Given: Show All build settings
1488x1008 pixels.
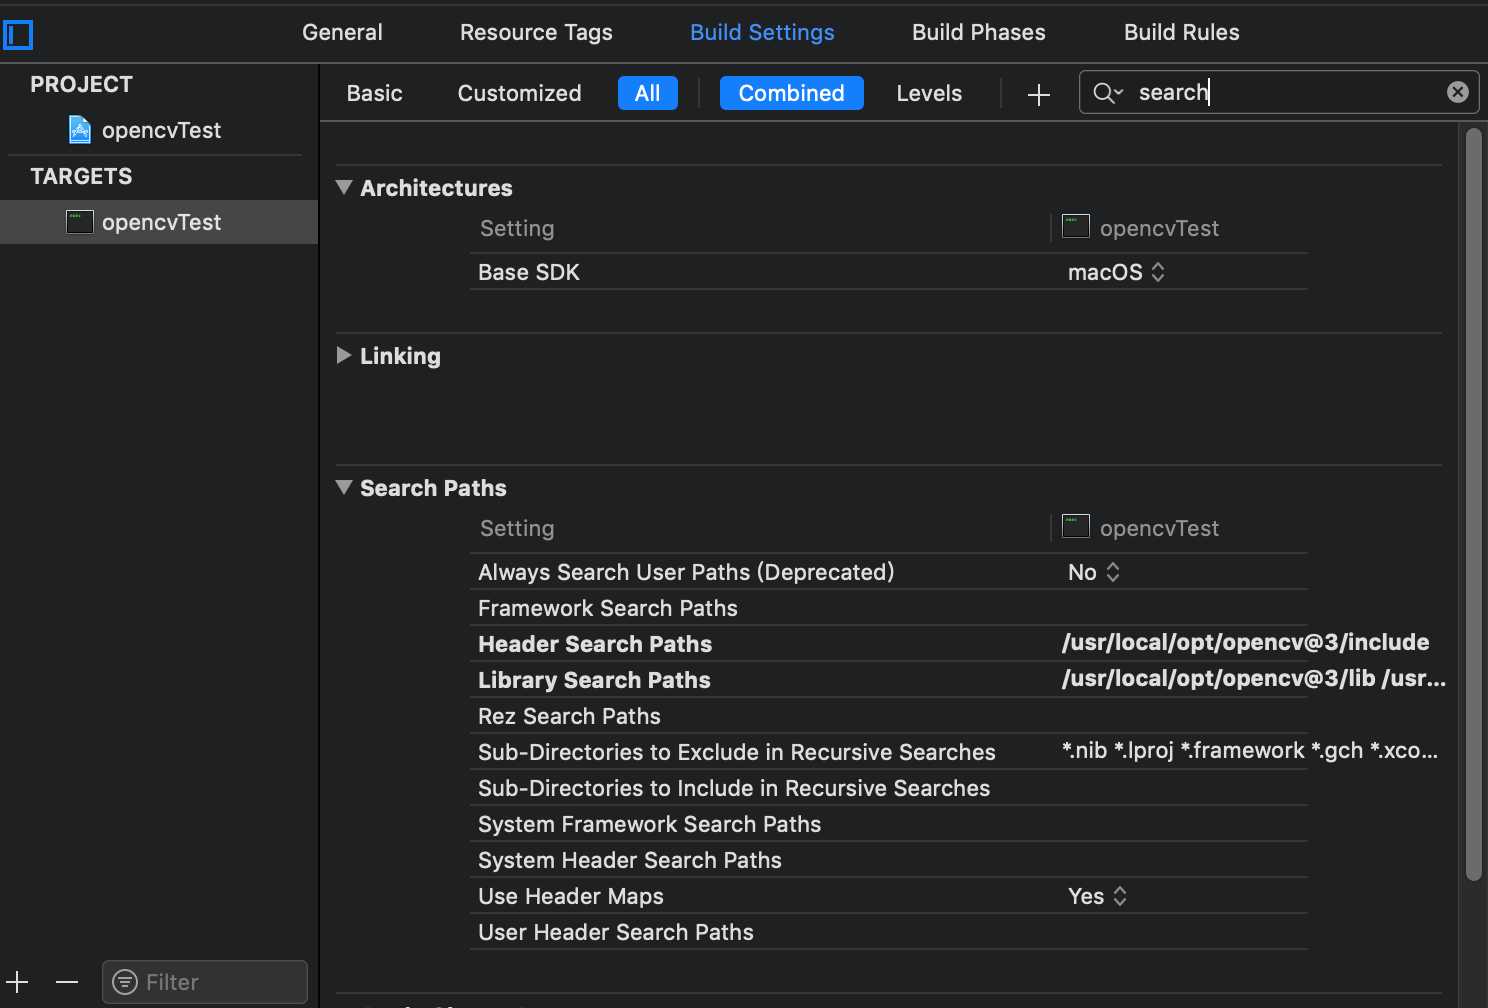Looking at the screenshot, I should click(648, 93).
